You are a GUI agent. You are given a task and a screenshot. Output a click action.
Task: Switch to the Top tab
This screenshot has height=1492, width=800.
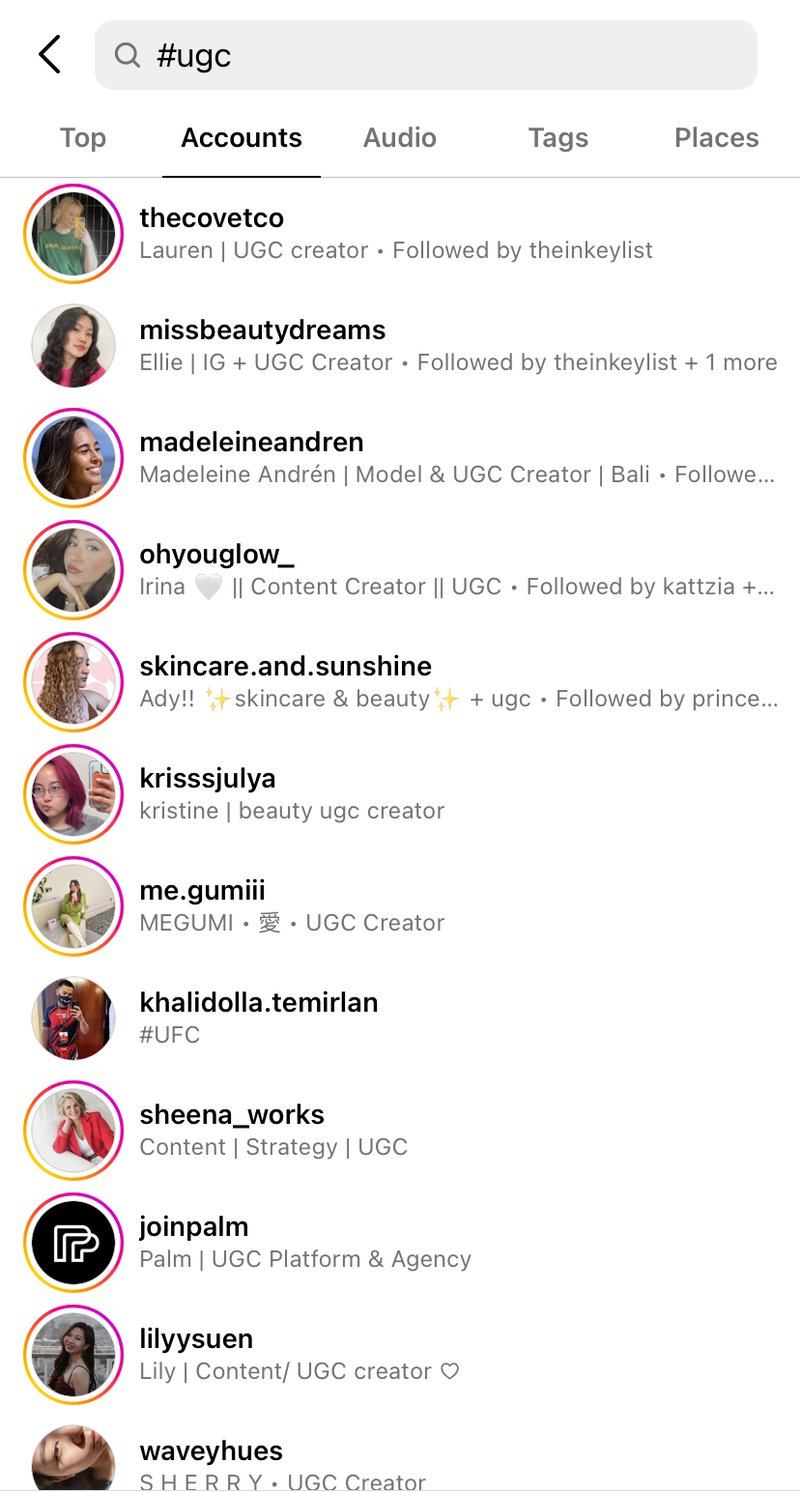[x=82, y=138]
